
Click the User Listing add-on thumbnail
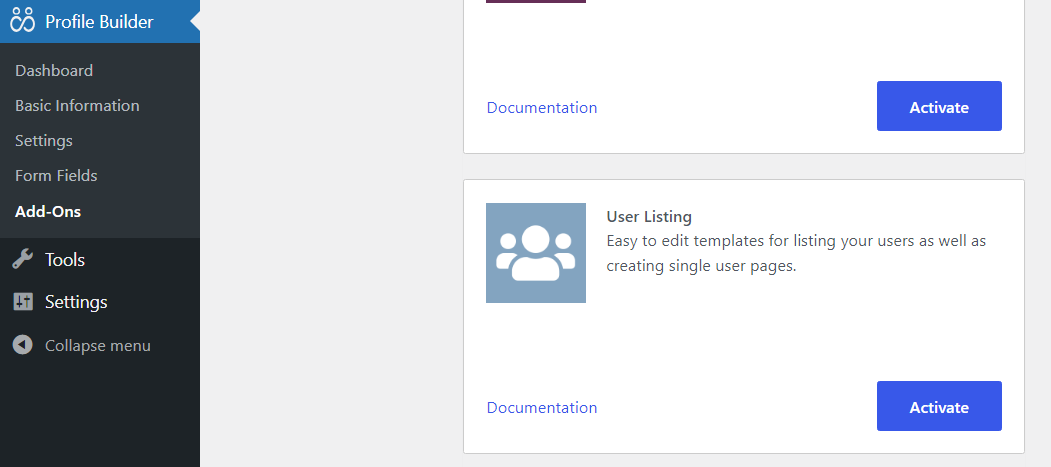[x=536, y=253]
